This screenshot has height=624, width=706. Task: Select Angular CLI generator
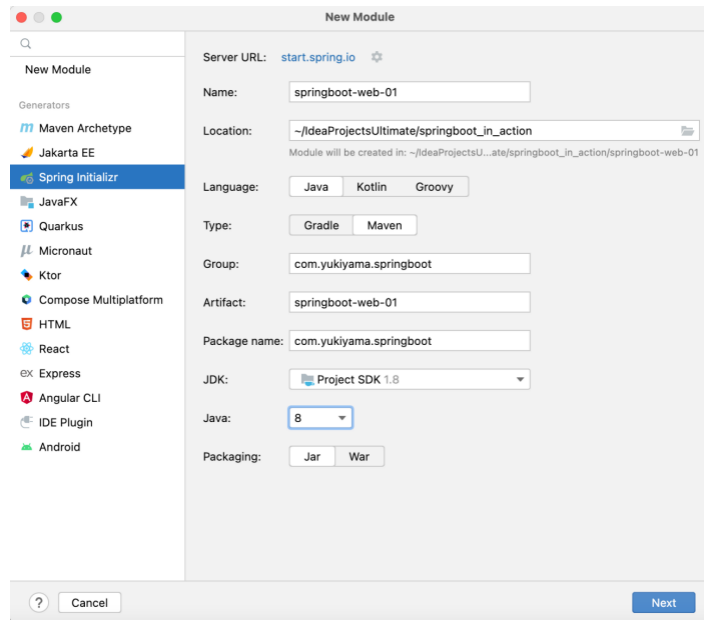point(97,398)
